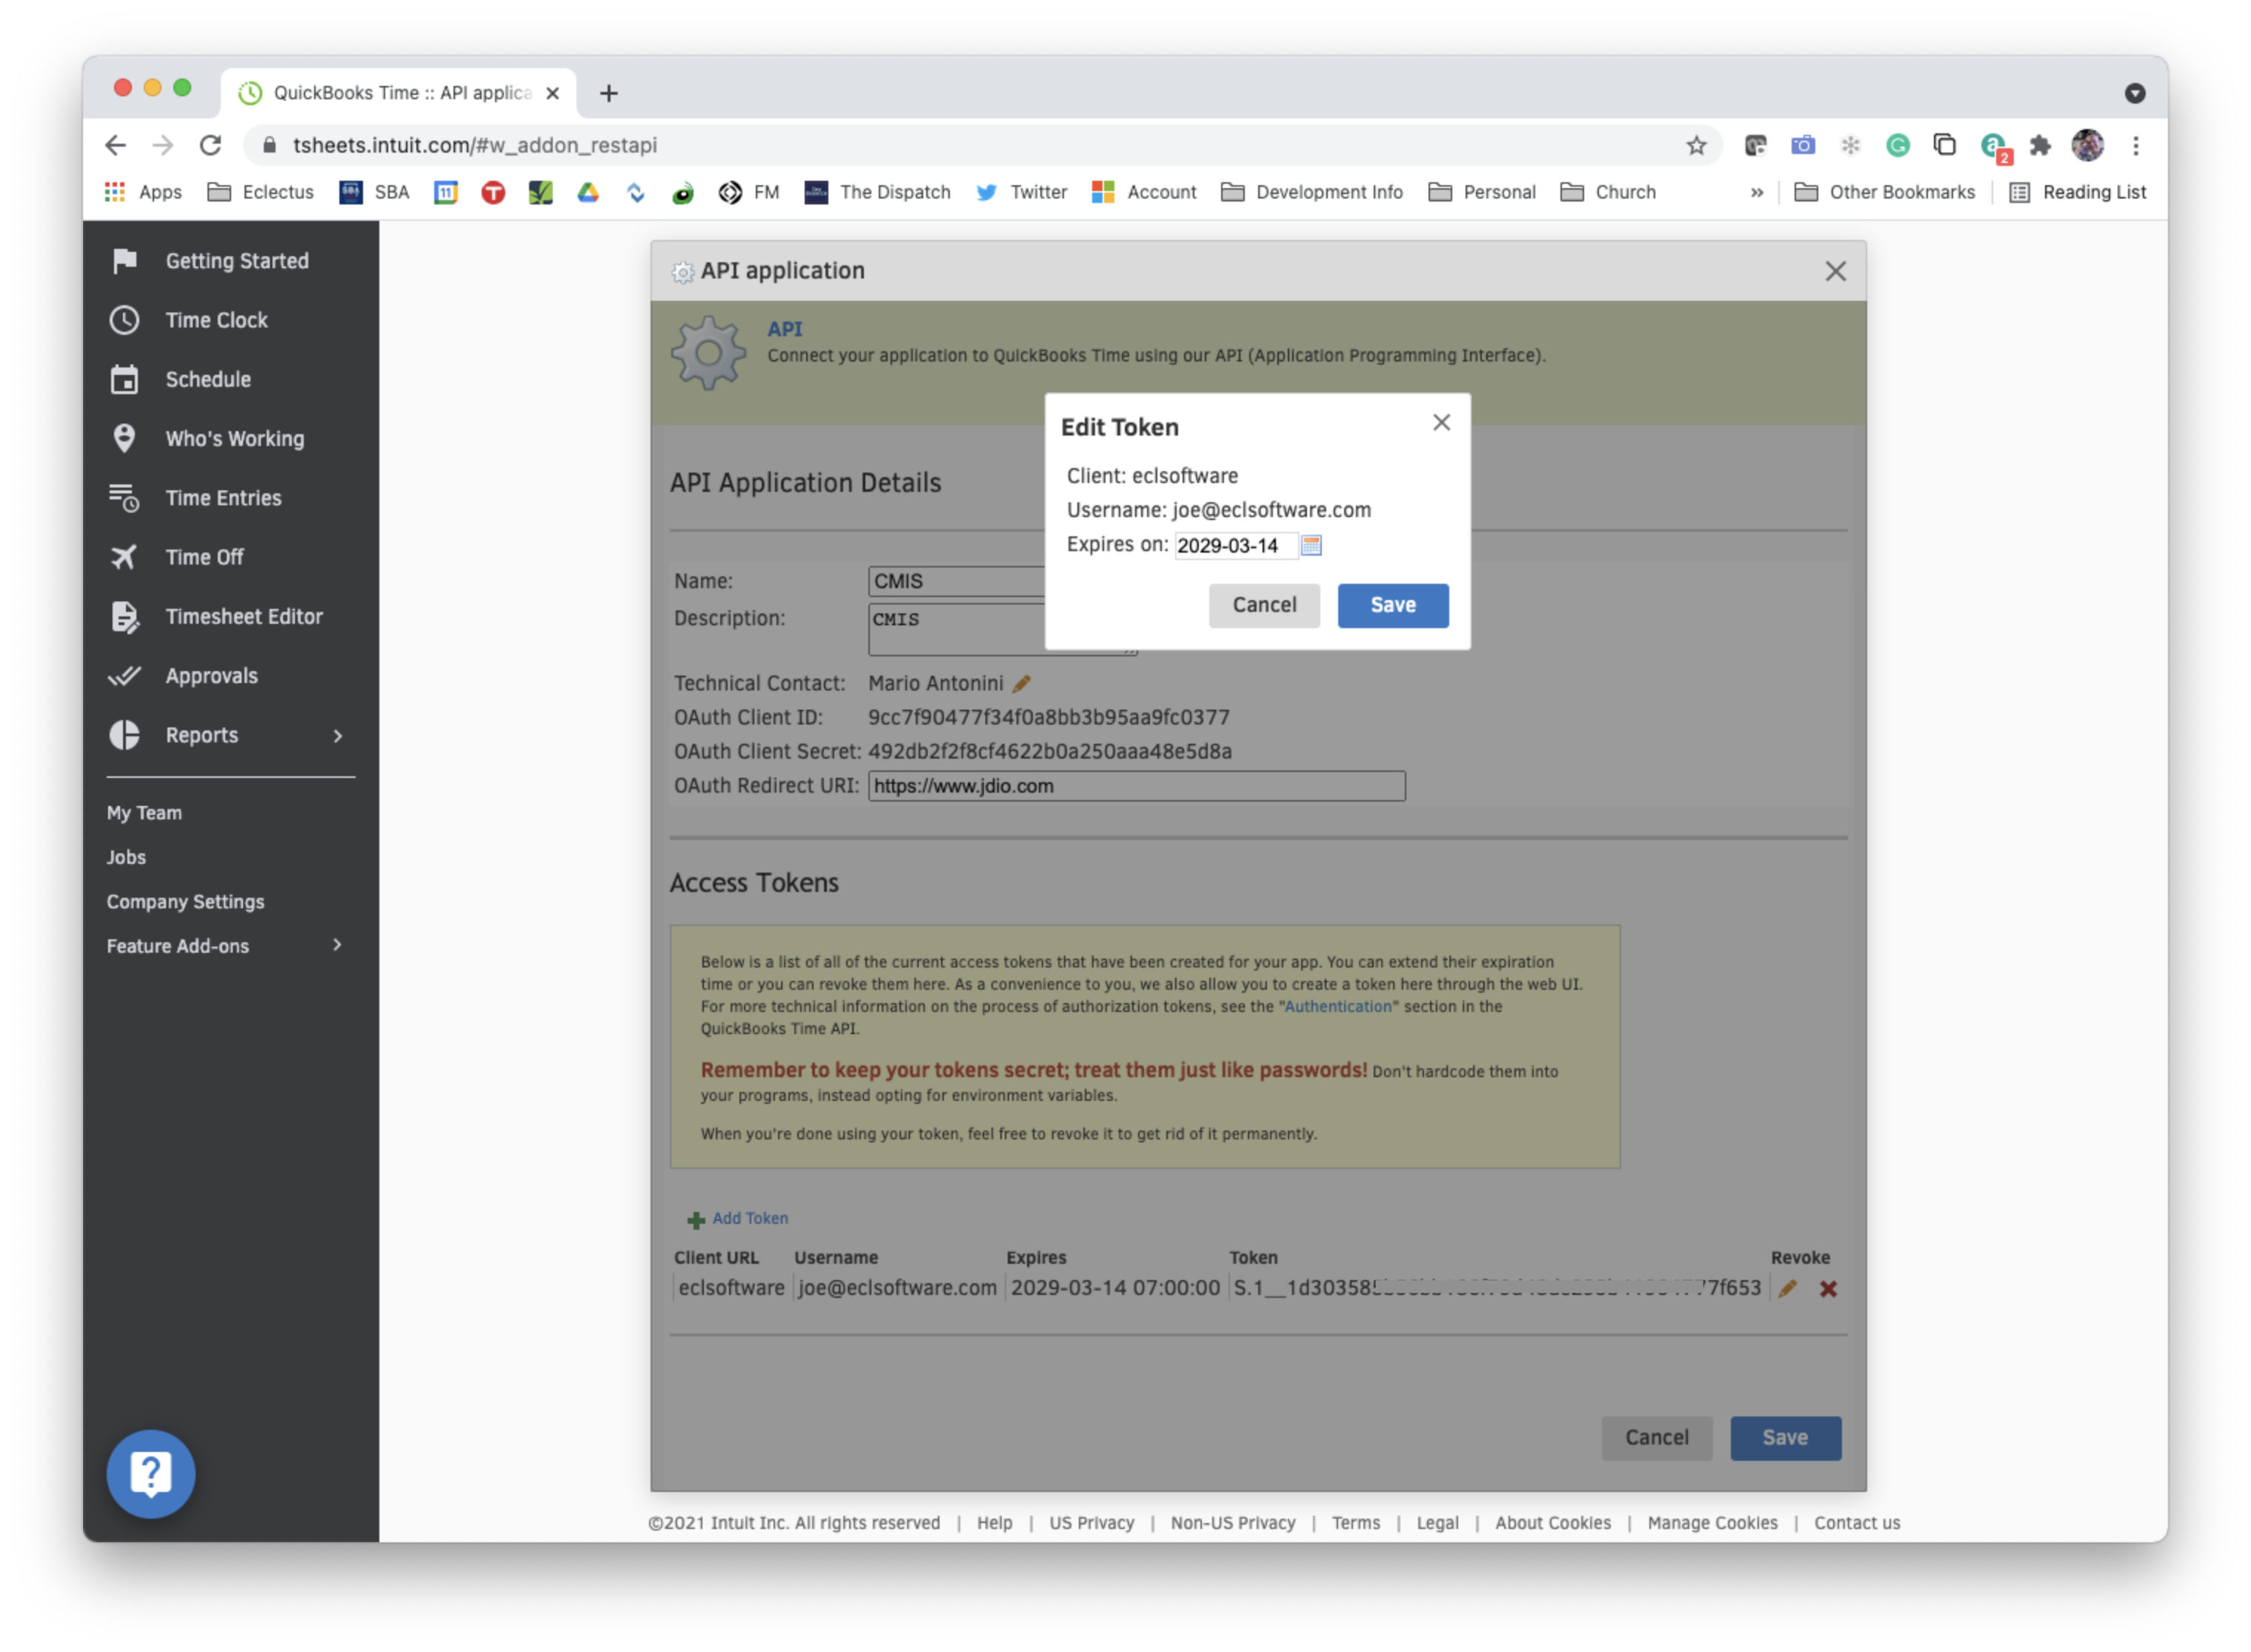The width and height of the screenshot is (2251, 1652).
Task: Open the Google Calendar bookmark icon
Action: (445, 192)
